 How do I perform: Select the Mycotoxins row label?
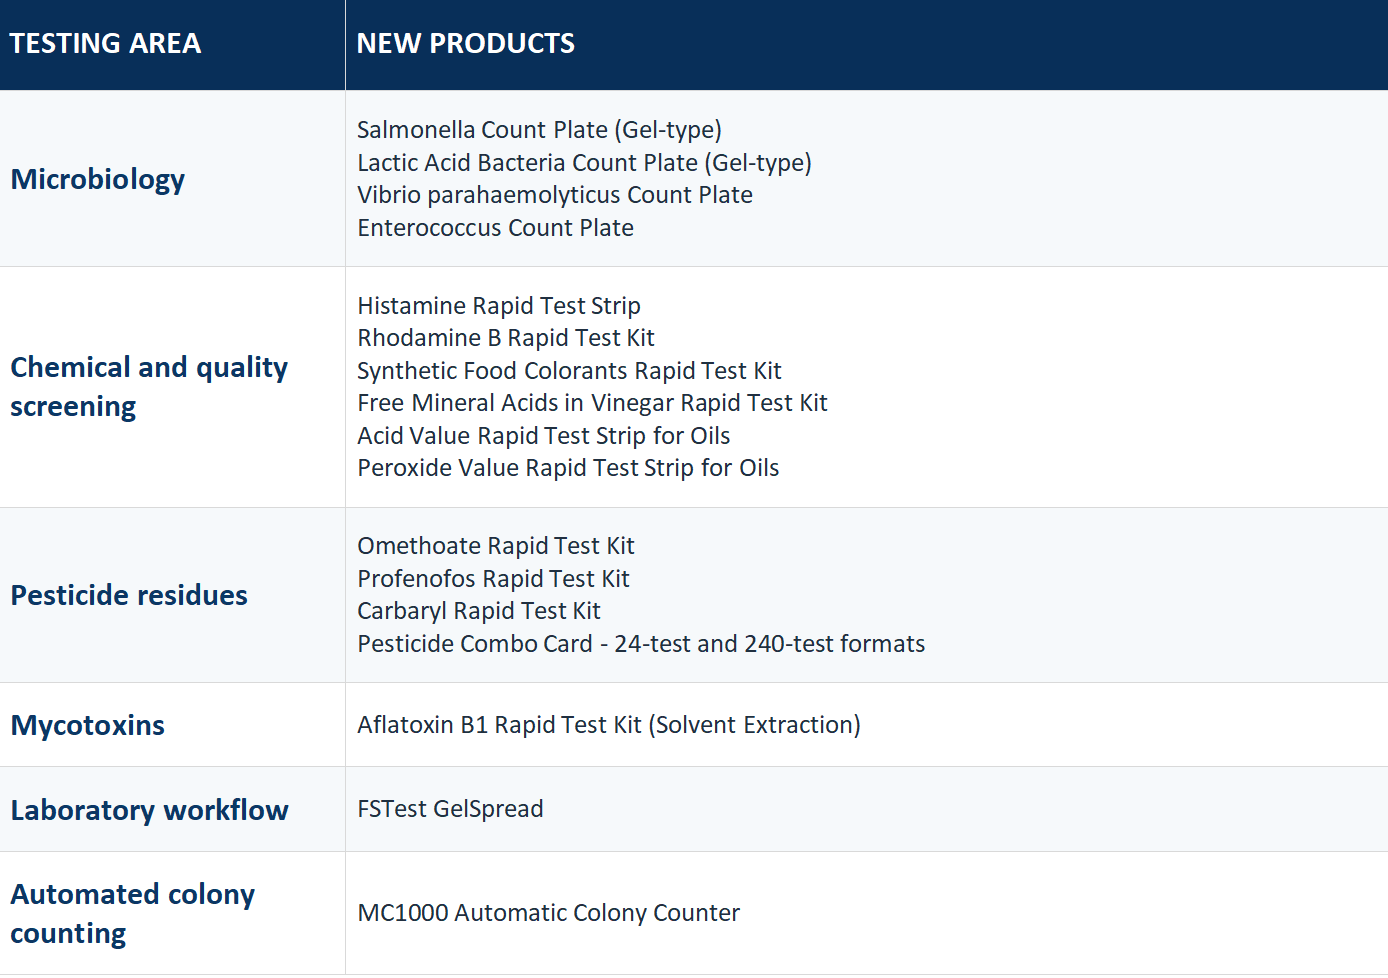(88, 726)
